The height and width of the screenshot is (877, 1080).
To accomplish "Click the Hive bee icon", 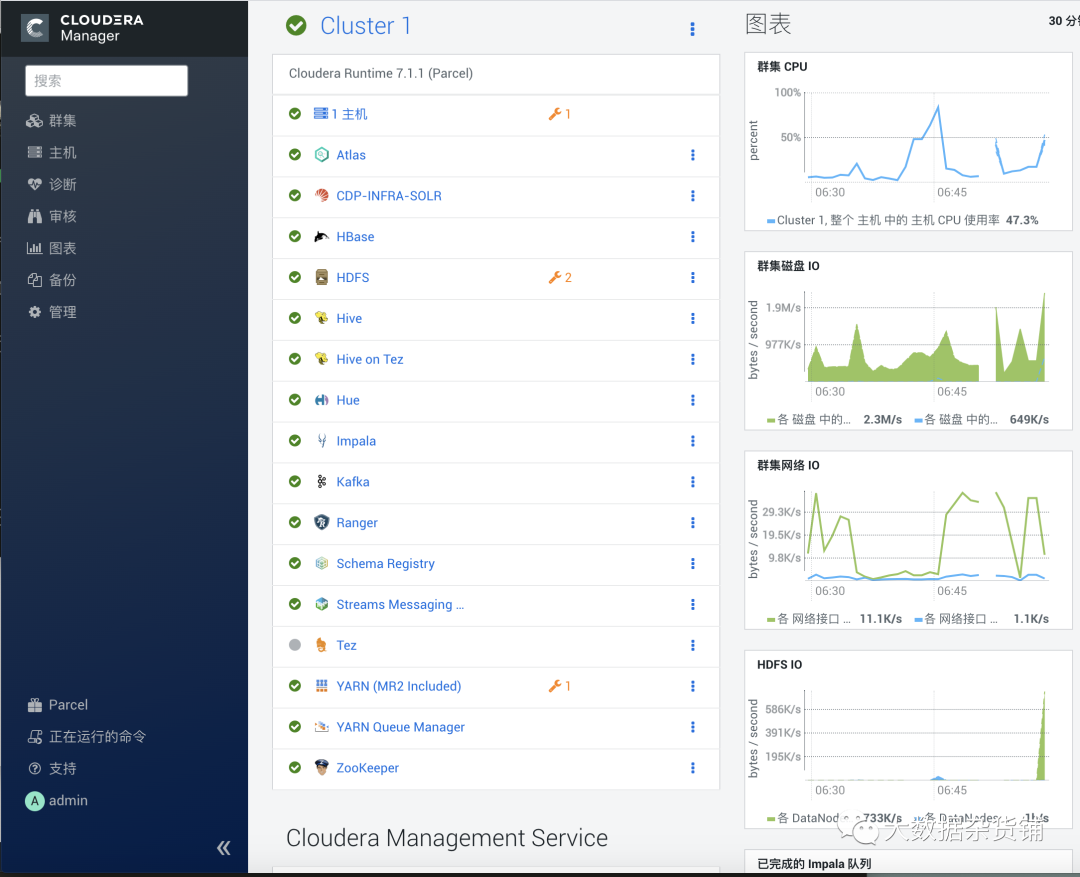I will pos(322,318).
